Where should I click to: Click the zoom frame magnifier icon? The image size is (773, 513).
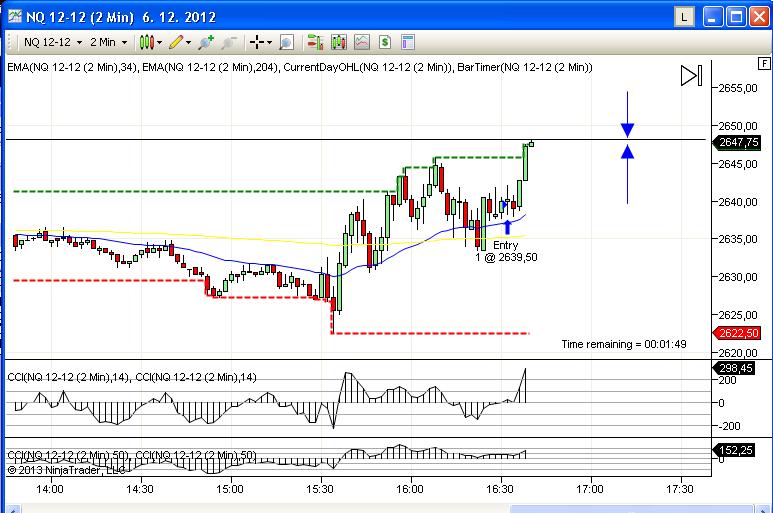[286, 42]
